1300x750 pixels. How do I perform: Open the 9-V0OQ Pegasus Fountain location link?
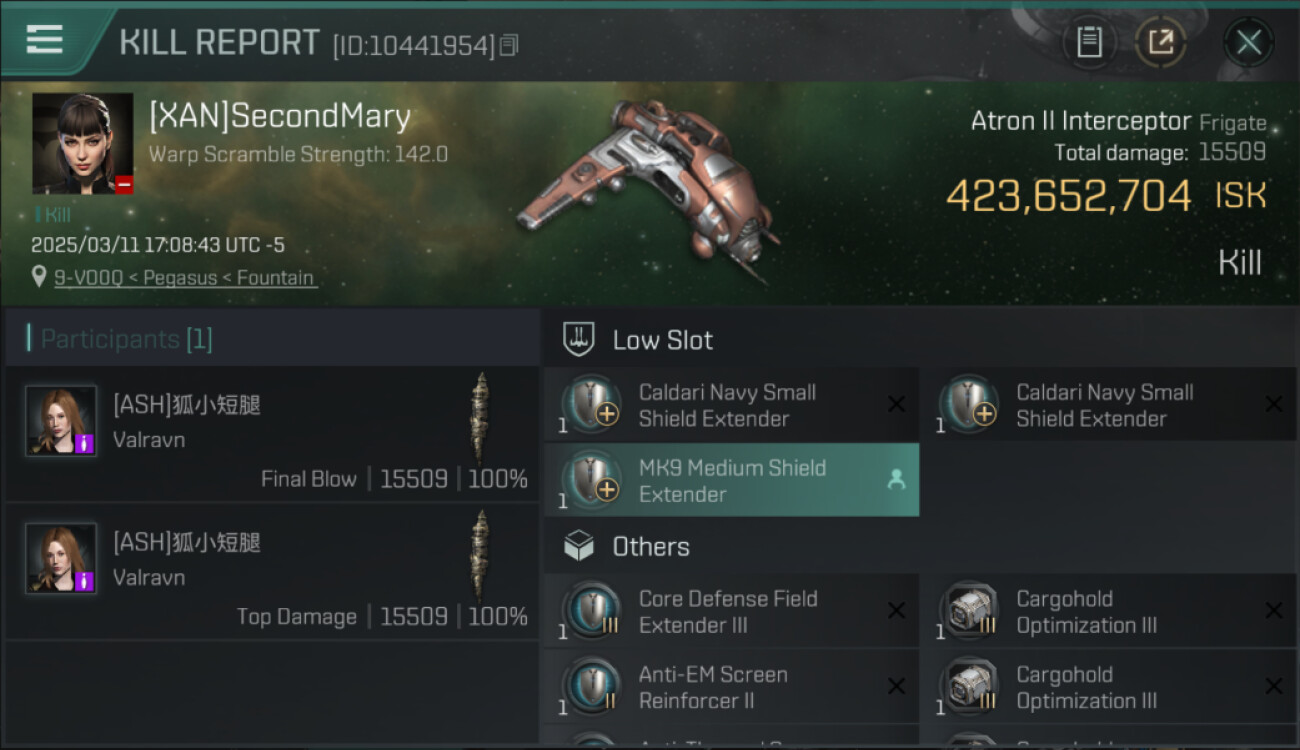(185, 278)
